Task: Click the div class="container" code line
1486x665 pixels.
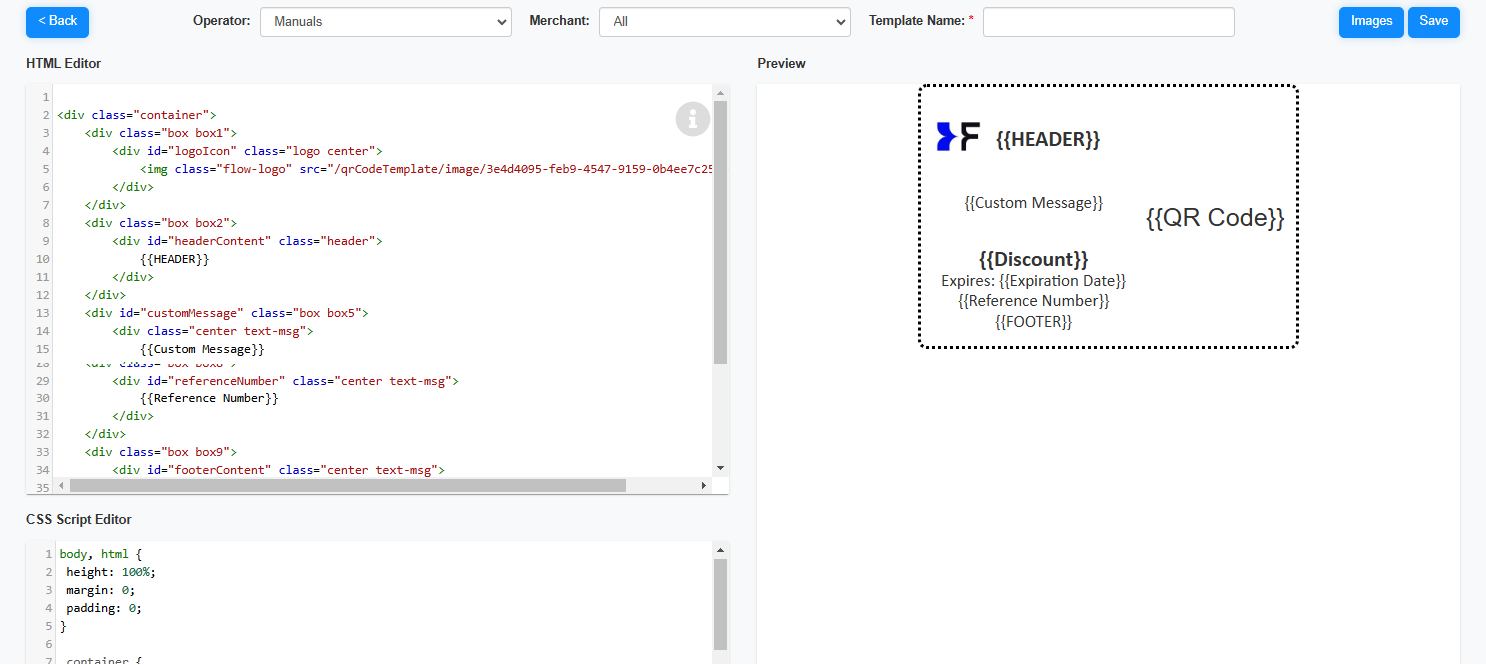Action: [x=137, y=115]
